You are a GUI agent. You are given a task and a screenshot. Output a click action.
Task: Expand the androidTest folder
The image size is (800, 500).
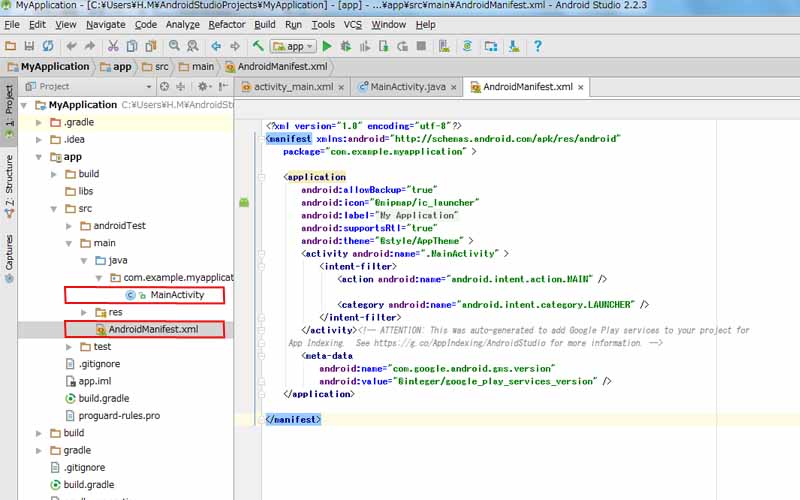[69, 226]
